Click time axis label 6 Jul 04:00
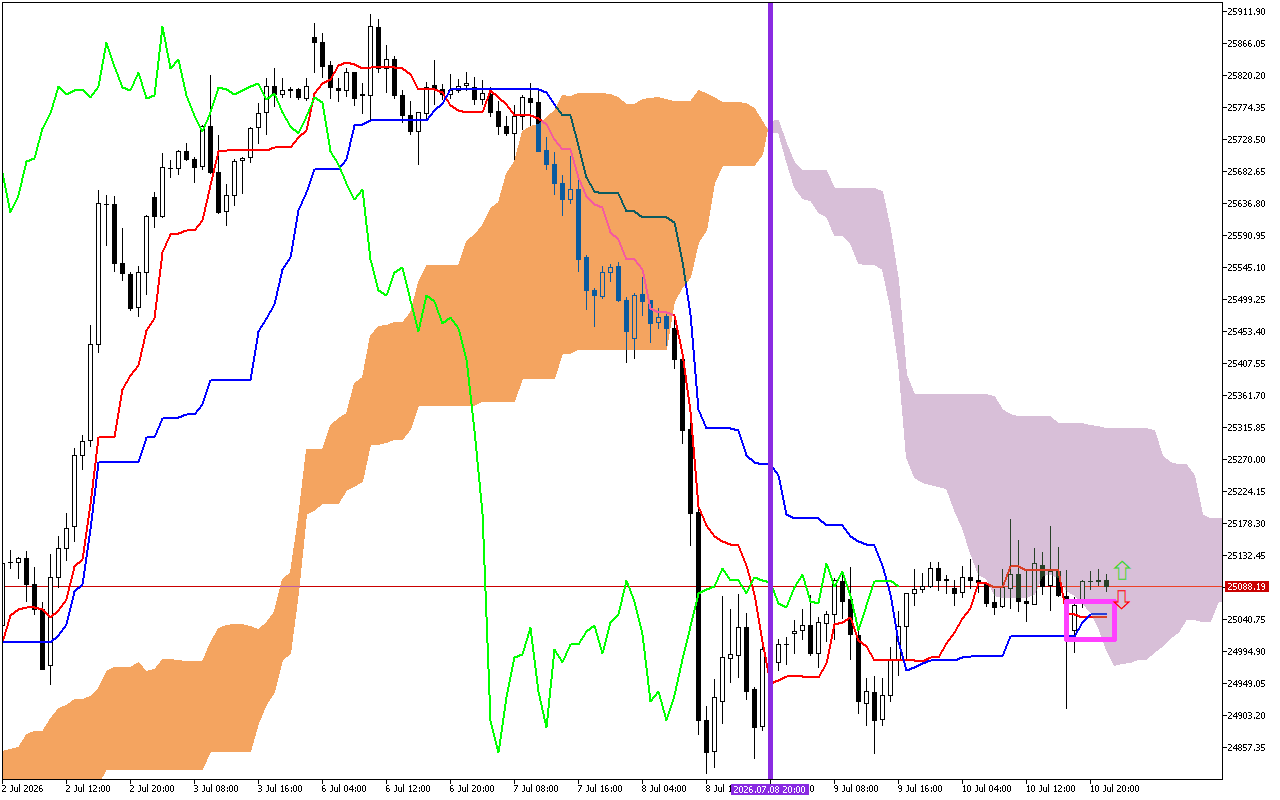This screenshot has width=1280, height=800. (x=344, y=788)
